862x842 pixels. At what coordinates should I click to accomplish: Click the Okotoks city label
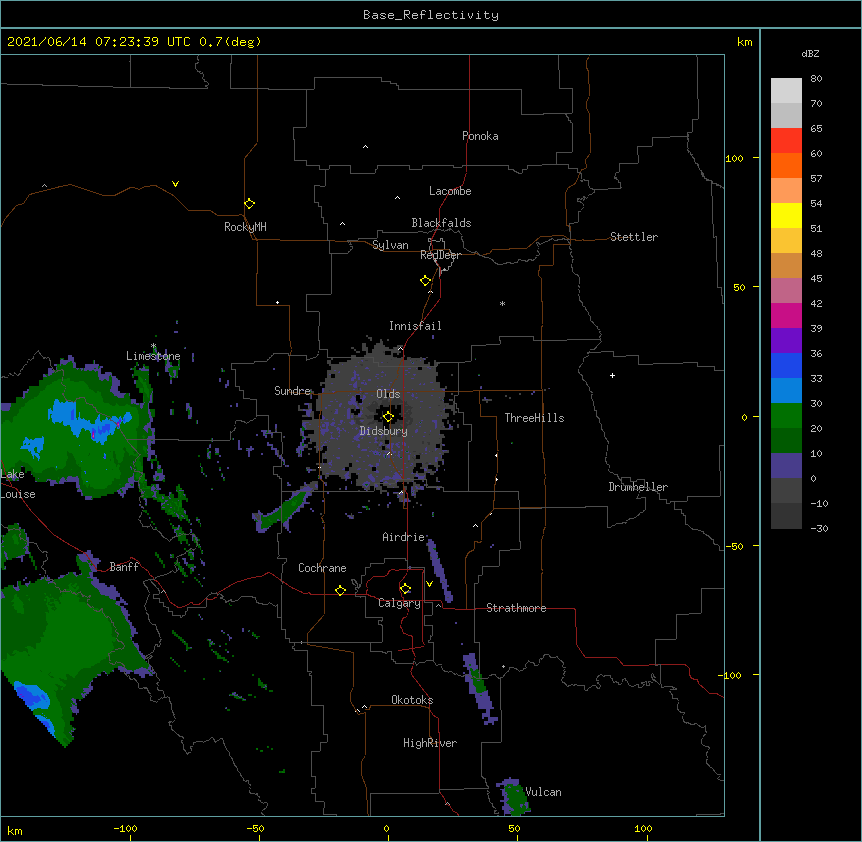(x=412, y=700)
